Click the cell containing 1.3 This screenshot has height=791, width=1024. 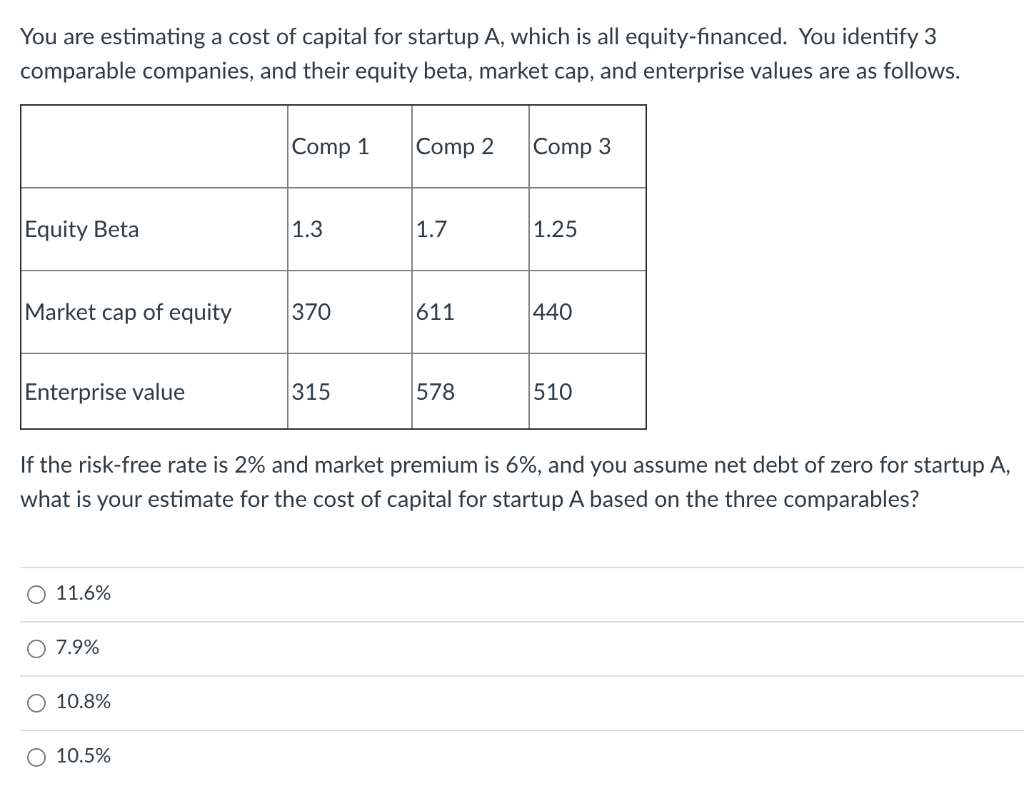pyautogui.click(x=305, y=229)
